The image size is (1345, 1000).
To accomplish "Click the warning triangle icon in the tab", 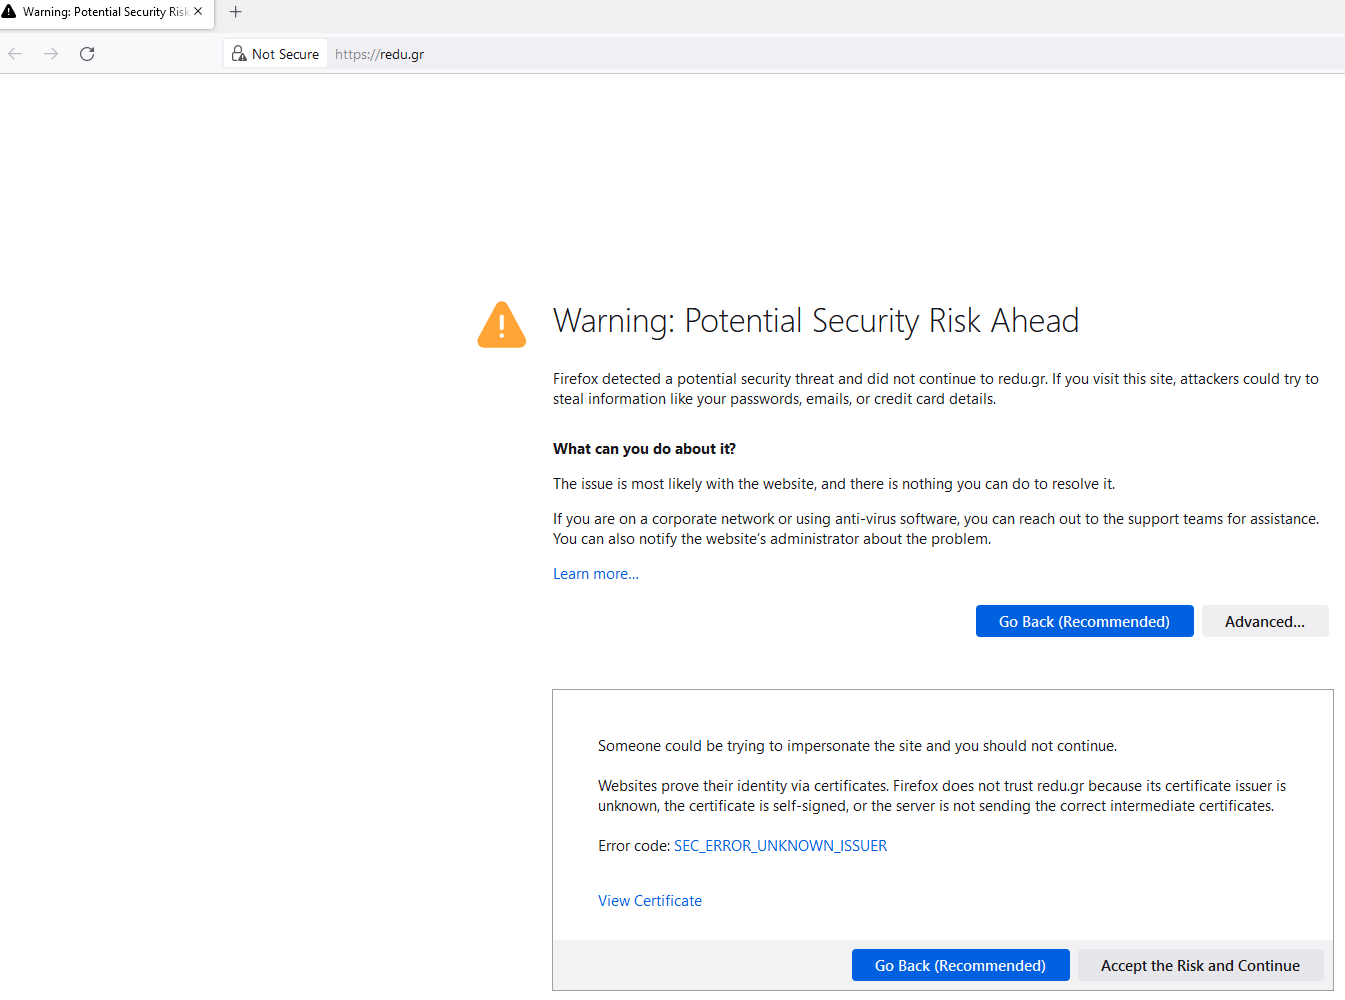I will click(9, 12).
